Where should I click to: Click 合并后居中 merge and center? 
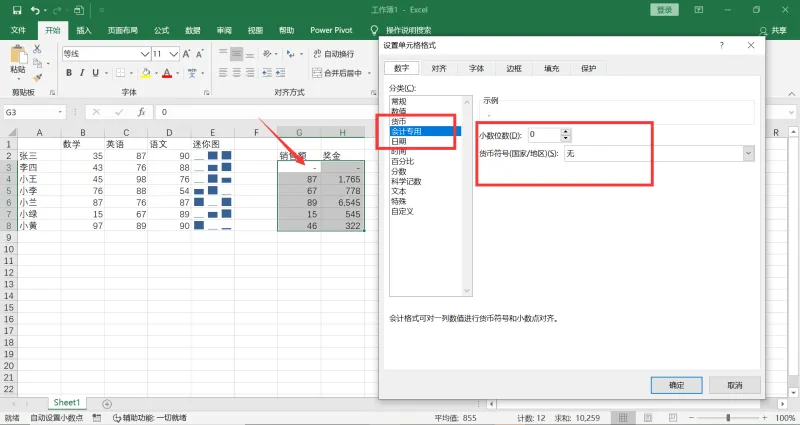pyautogui.click(x=337, y=73)
